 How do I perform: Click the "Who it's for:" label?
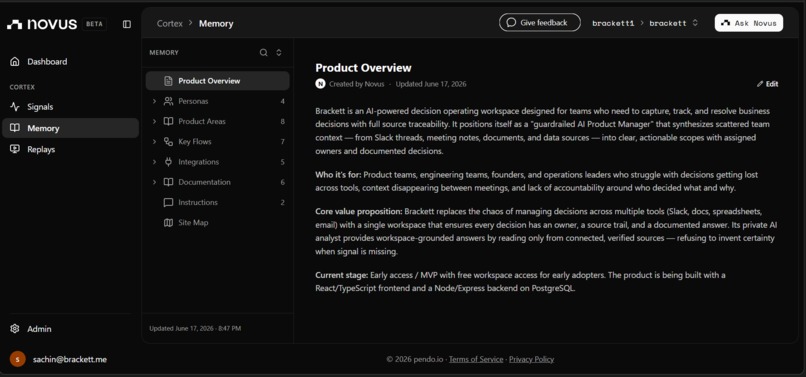coord(339,175)
